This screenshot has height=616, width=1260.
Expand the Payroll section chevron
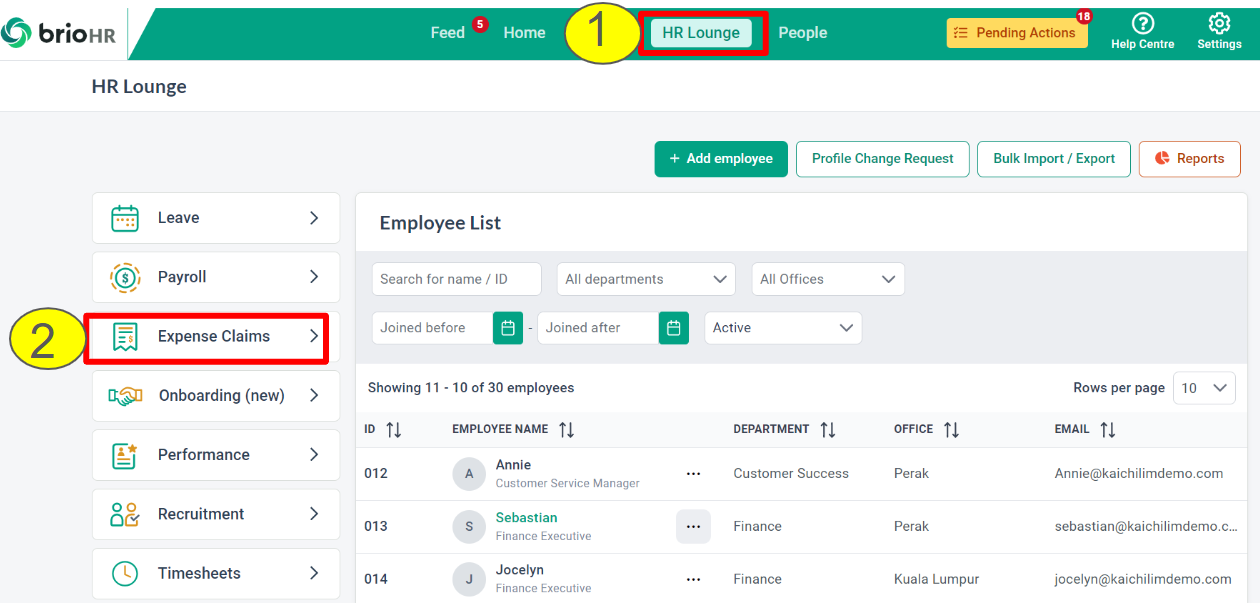tap(314, 277)
